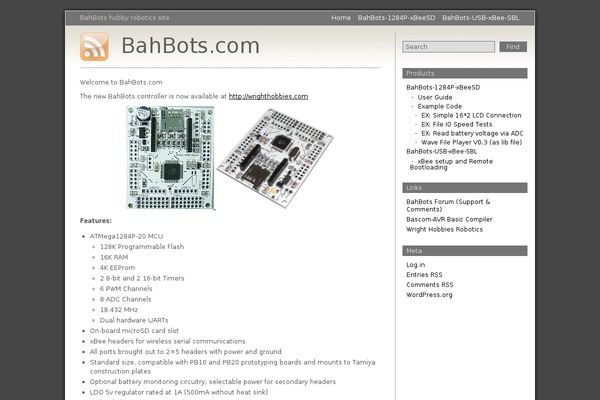This screenshot has height=400, width=600.
Task: Open Wright Hobbies Robotics link
Action: (445, 229)
